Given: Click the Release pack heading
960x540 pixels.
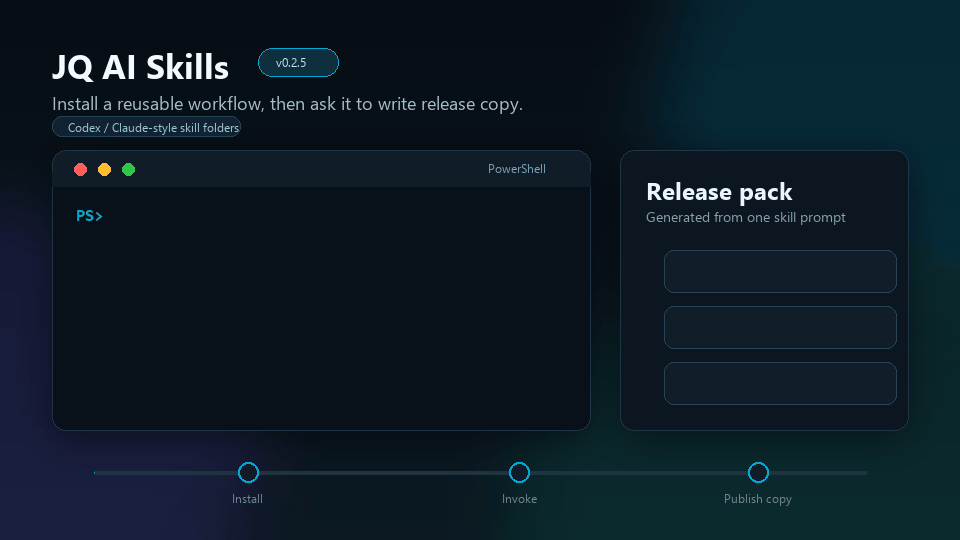Looking at the screenshot, I should click(x=719, y=192).
